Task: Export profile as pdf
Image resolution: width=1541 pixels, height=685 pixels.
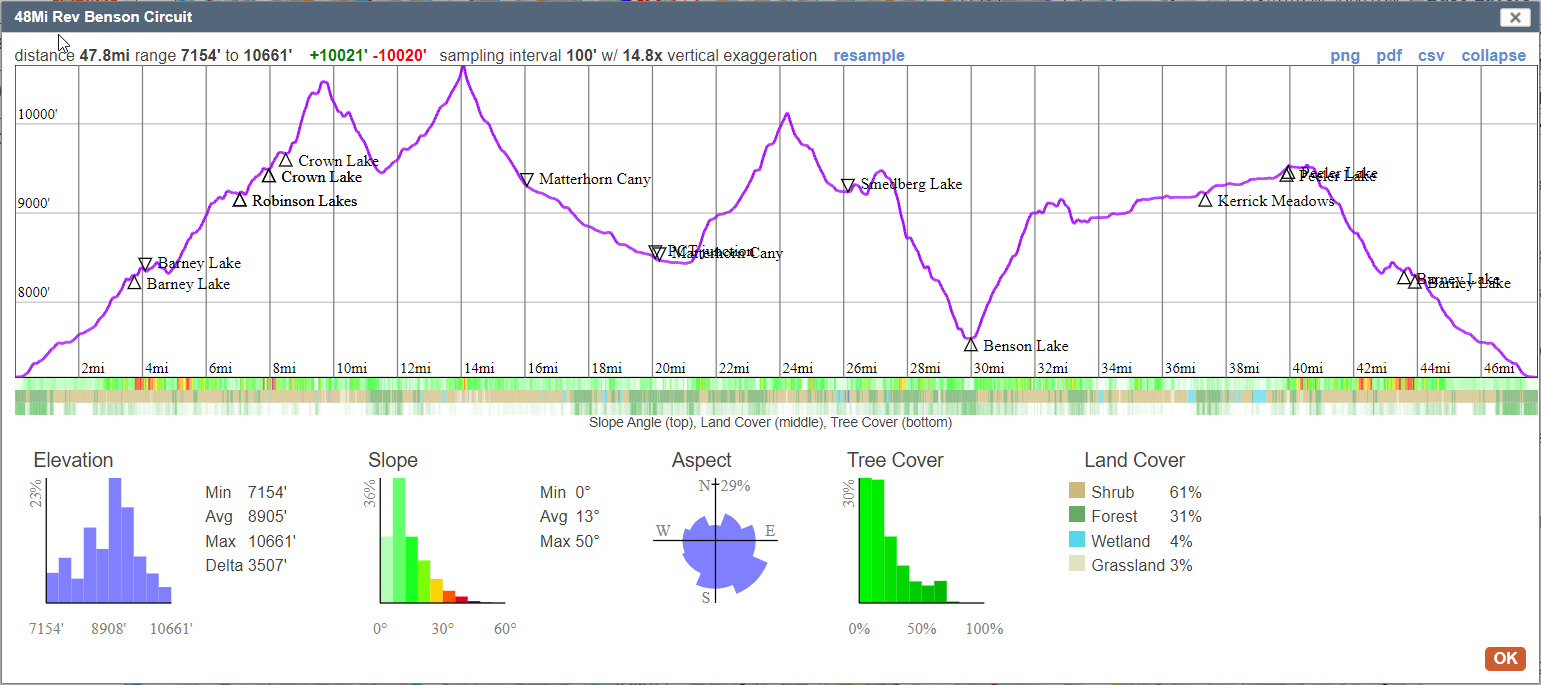Action: pos(1389,56)
